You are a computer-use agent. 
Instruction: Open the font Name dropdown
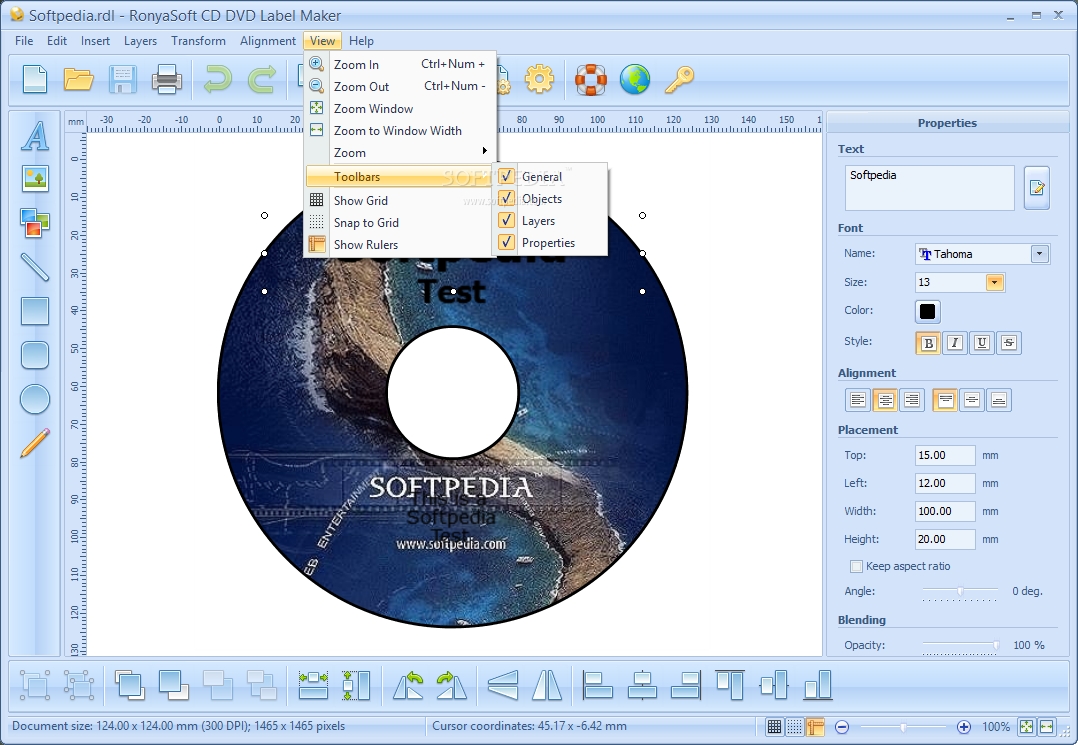tap(1040, 254)
